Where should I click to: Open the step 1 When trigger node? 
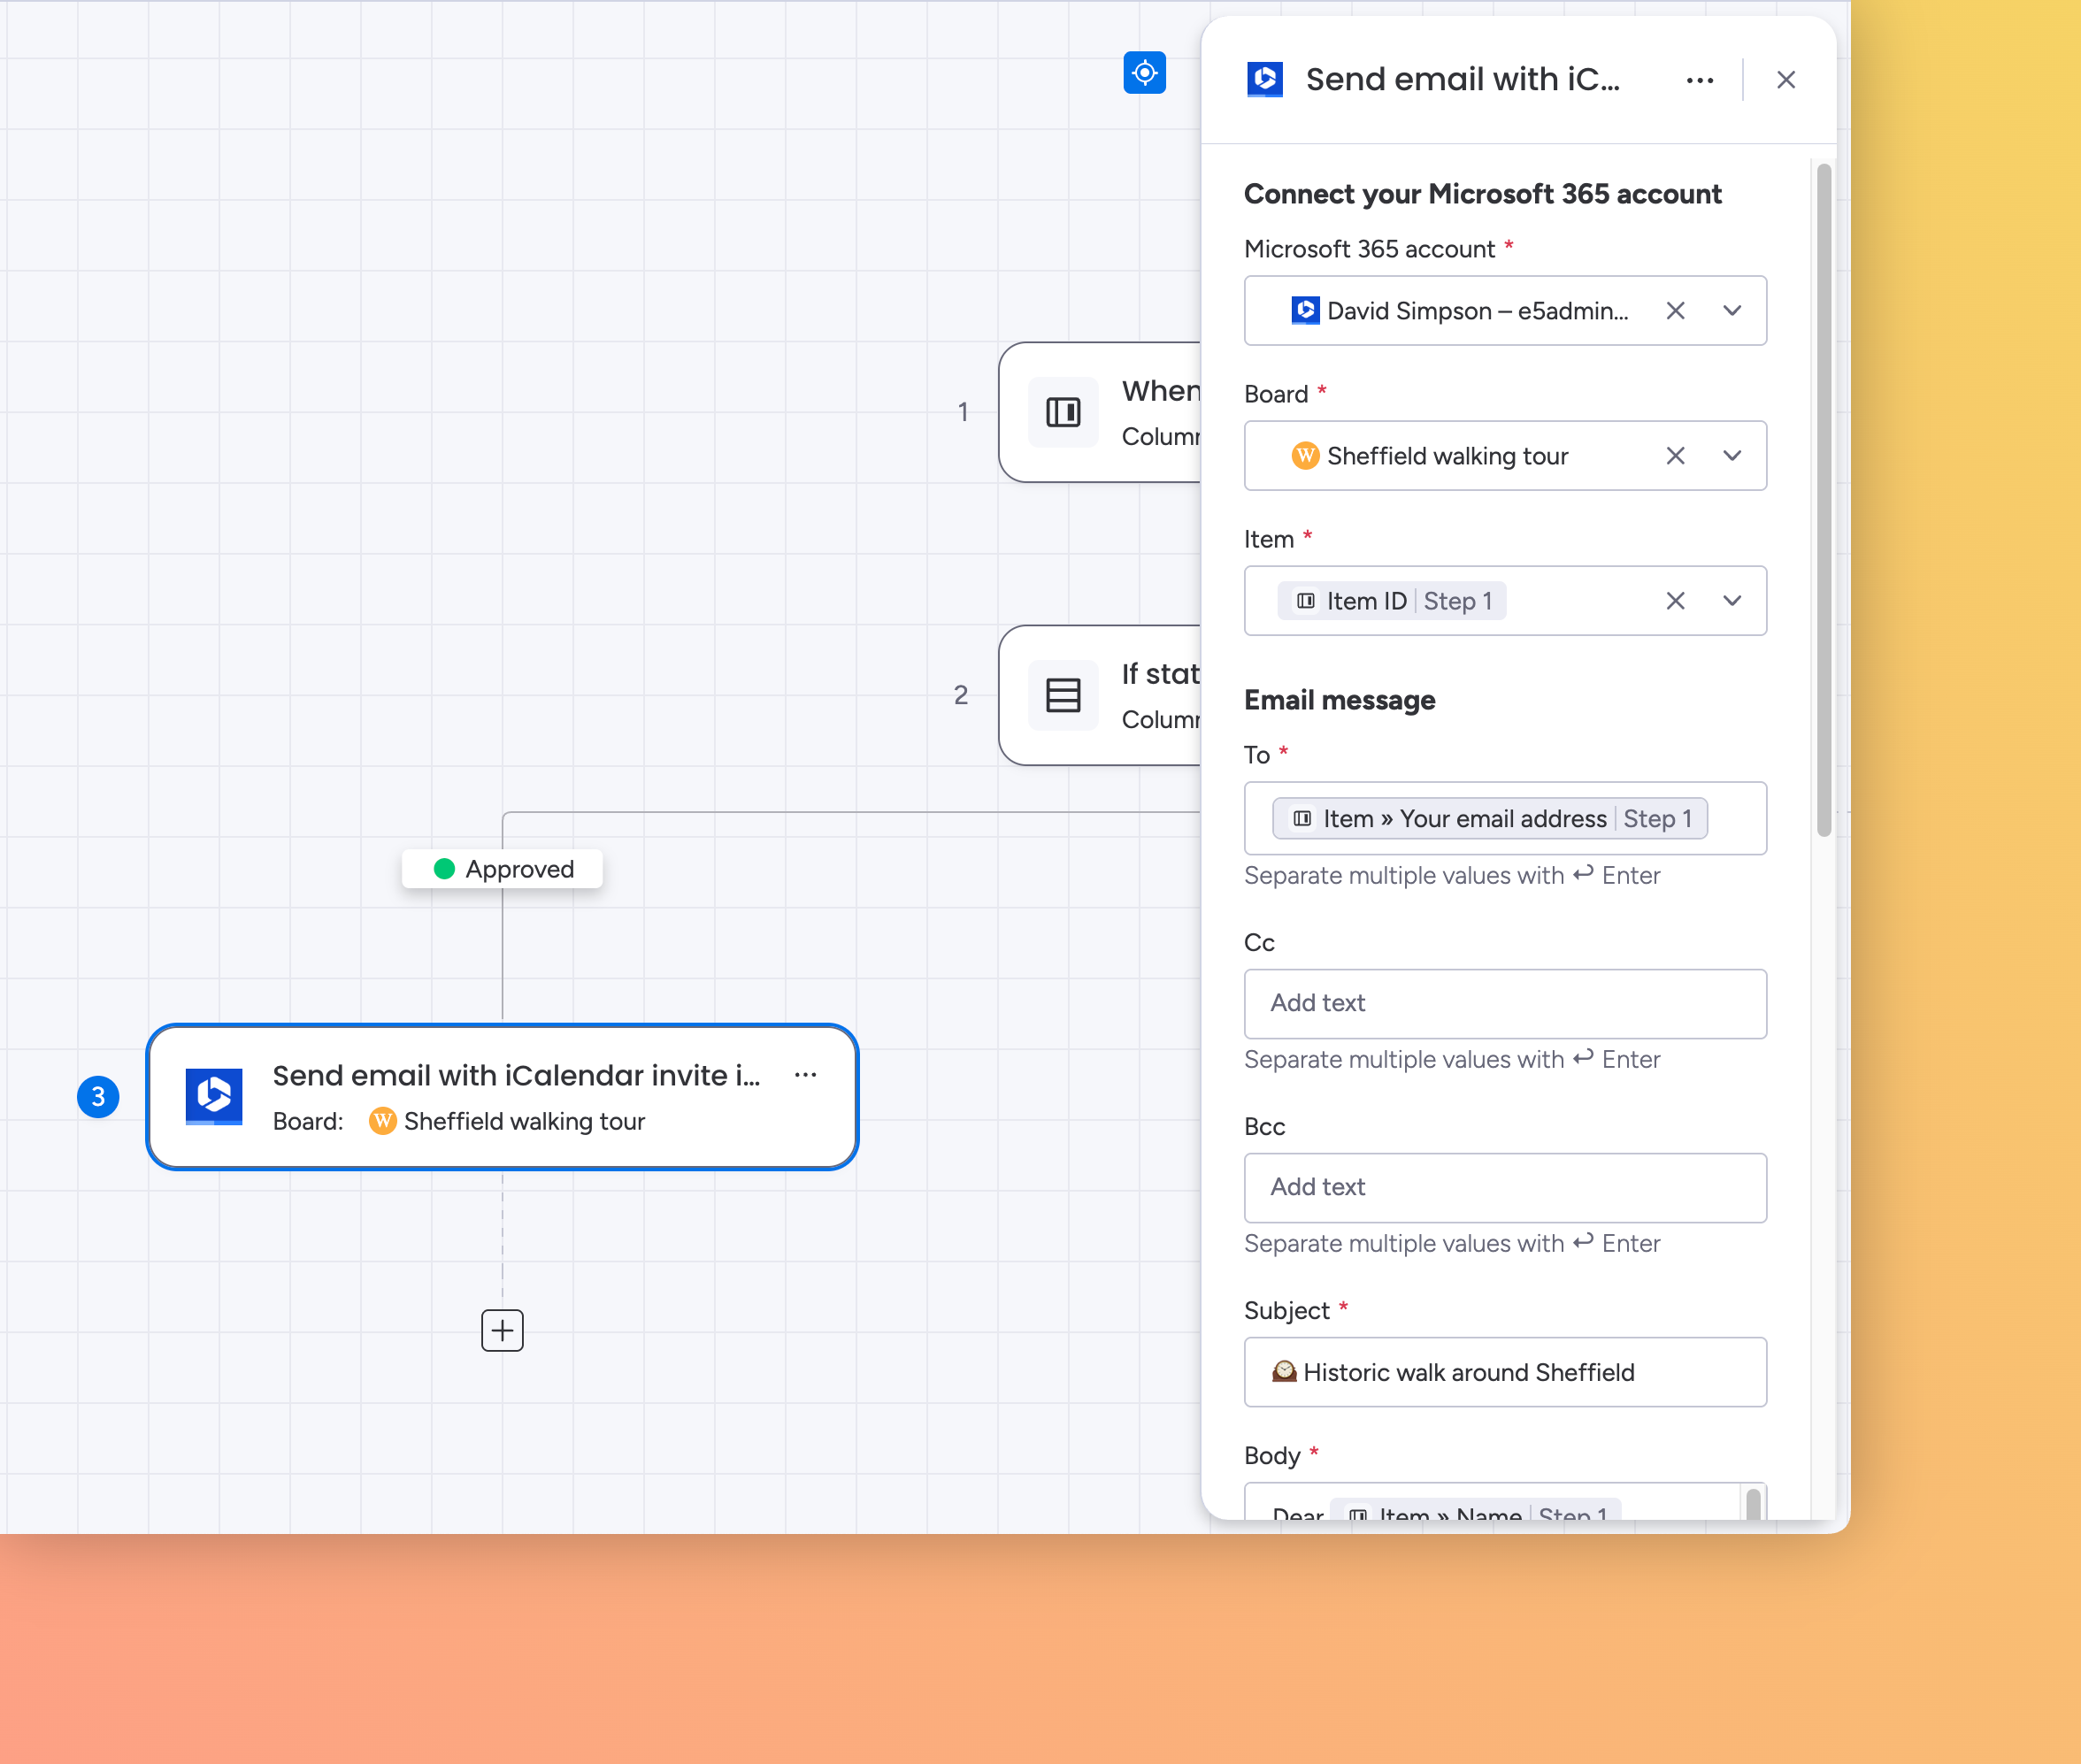1100,412
